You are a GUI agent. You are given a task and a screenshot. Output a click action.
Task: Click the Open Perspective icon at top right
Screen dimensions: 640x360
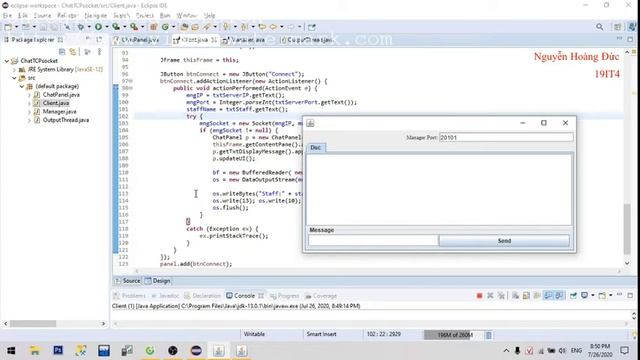(x=618, y=27)
